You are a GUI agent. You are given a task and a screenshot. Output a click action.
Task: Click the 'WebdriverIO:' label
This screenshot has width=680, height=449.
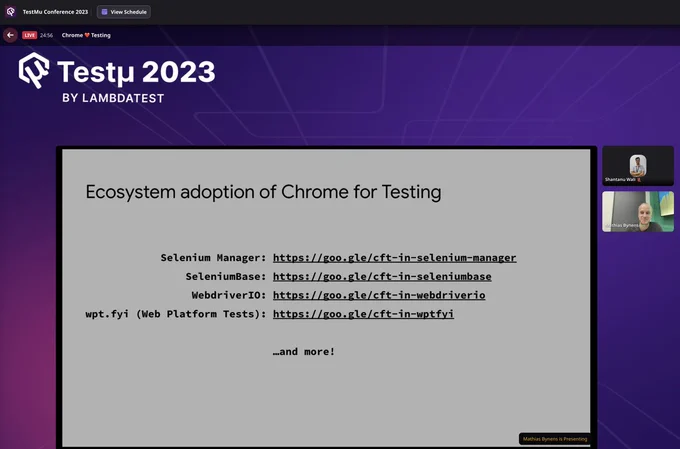tap(229, 295)
